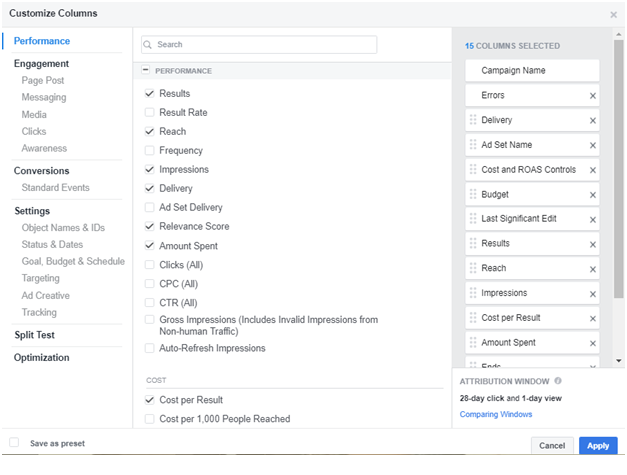Screen dimensions: 627x475
Task: Remove Cost per Result column via X
Action: pos(593,319)
